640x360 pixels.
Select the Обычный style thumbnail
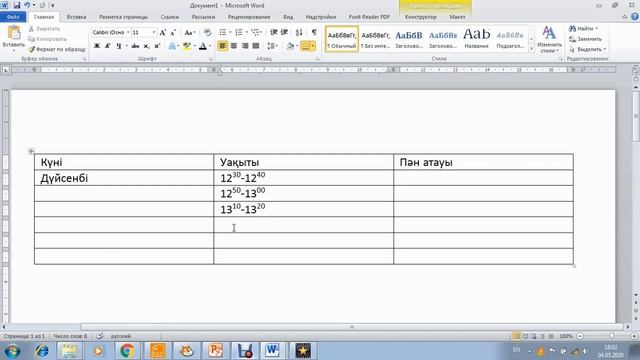(342, 39)
